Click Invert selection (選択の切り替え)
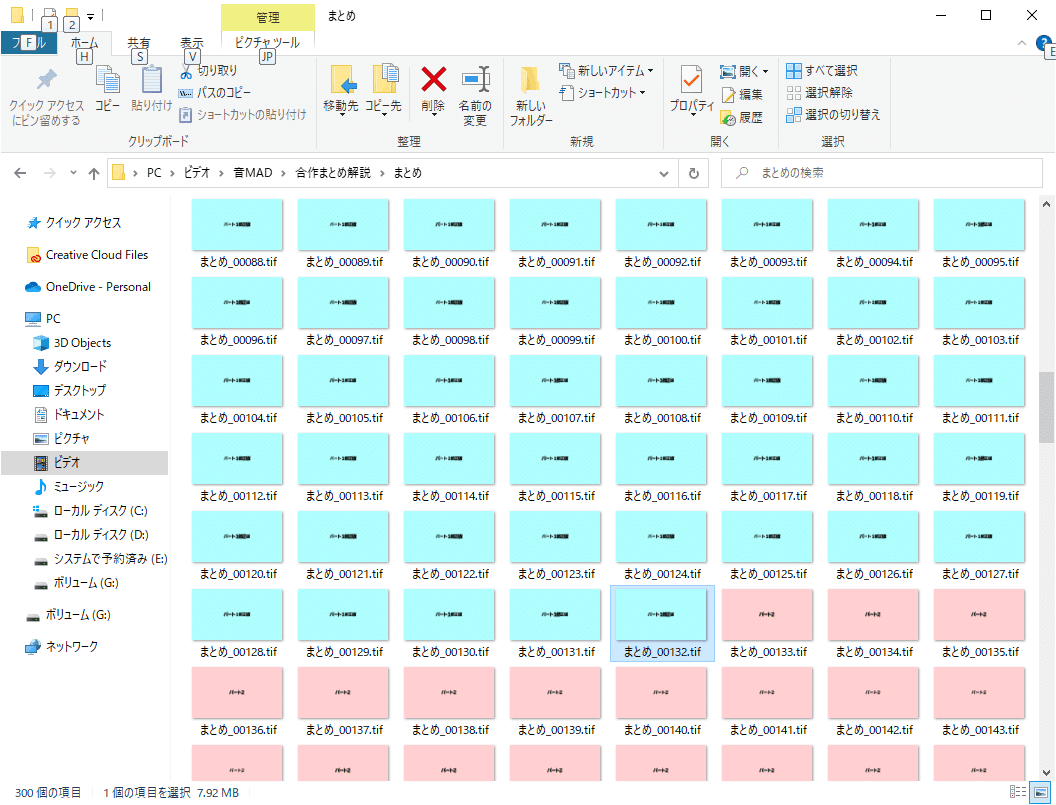The width and height of the screenshot is (1056, 805). point(833,115)
